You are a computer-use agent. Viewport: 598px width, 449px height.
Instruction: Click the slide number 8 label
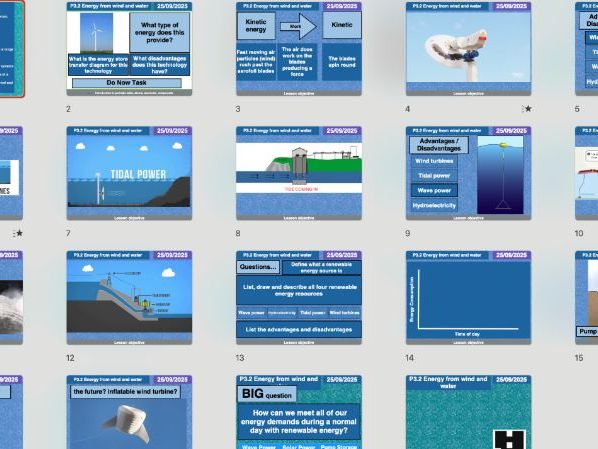coord(238,233)
